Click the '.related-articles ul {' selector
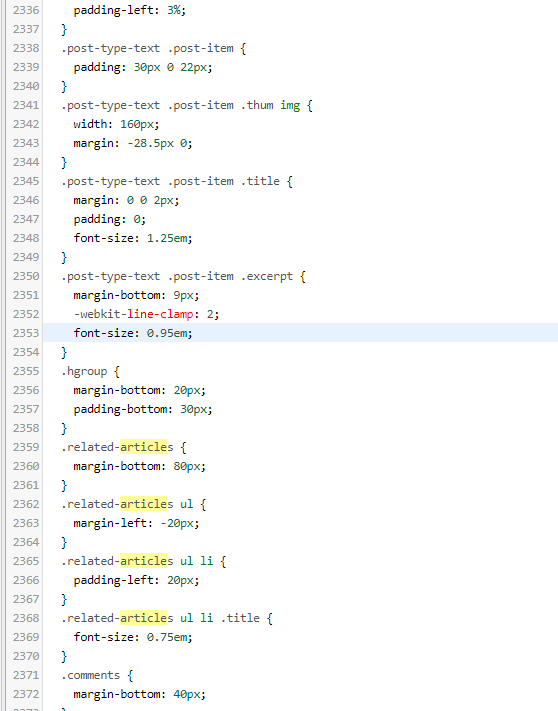Image resolution: width=558 pixels, height=711 pixels. (x=133, y=504)
